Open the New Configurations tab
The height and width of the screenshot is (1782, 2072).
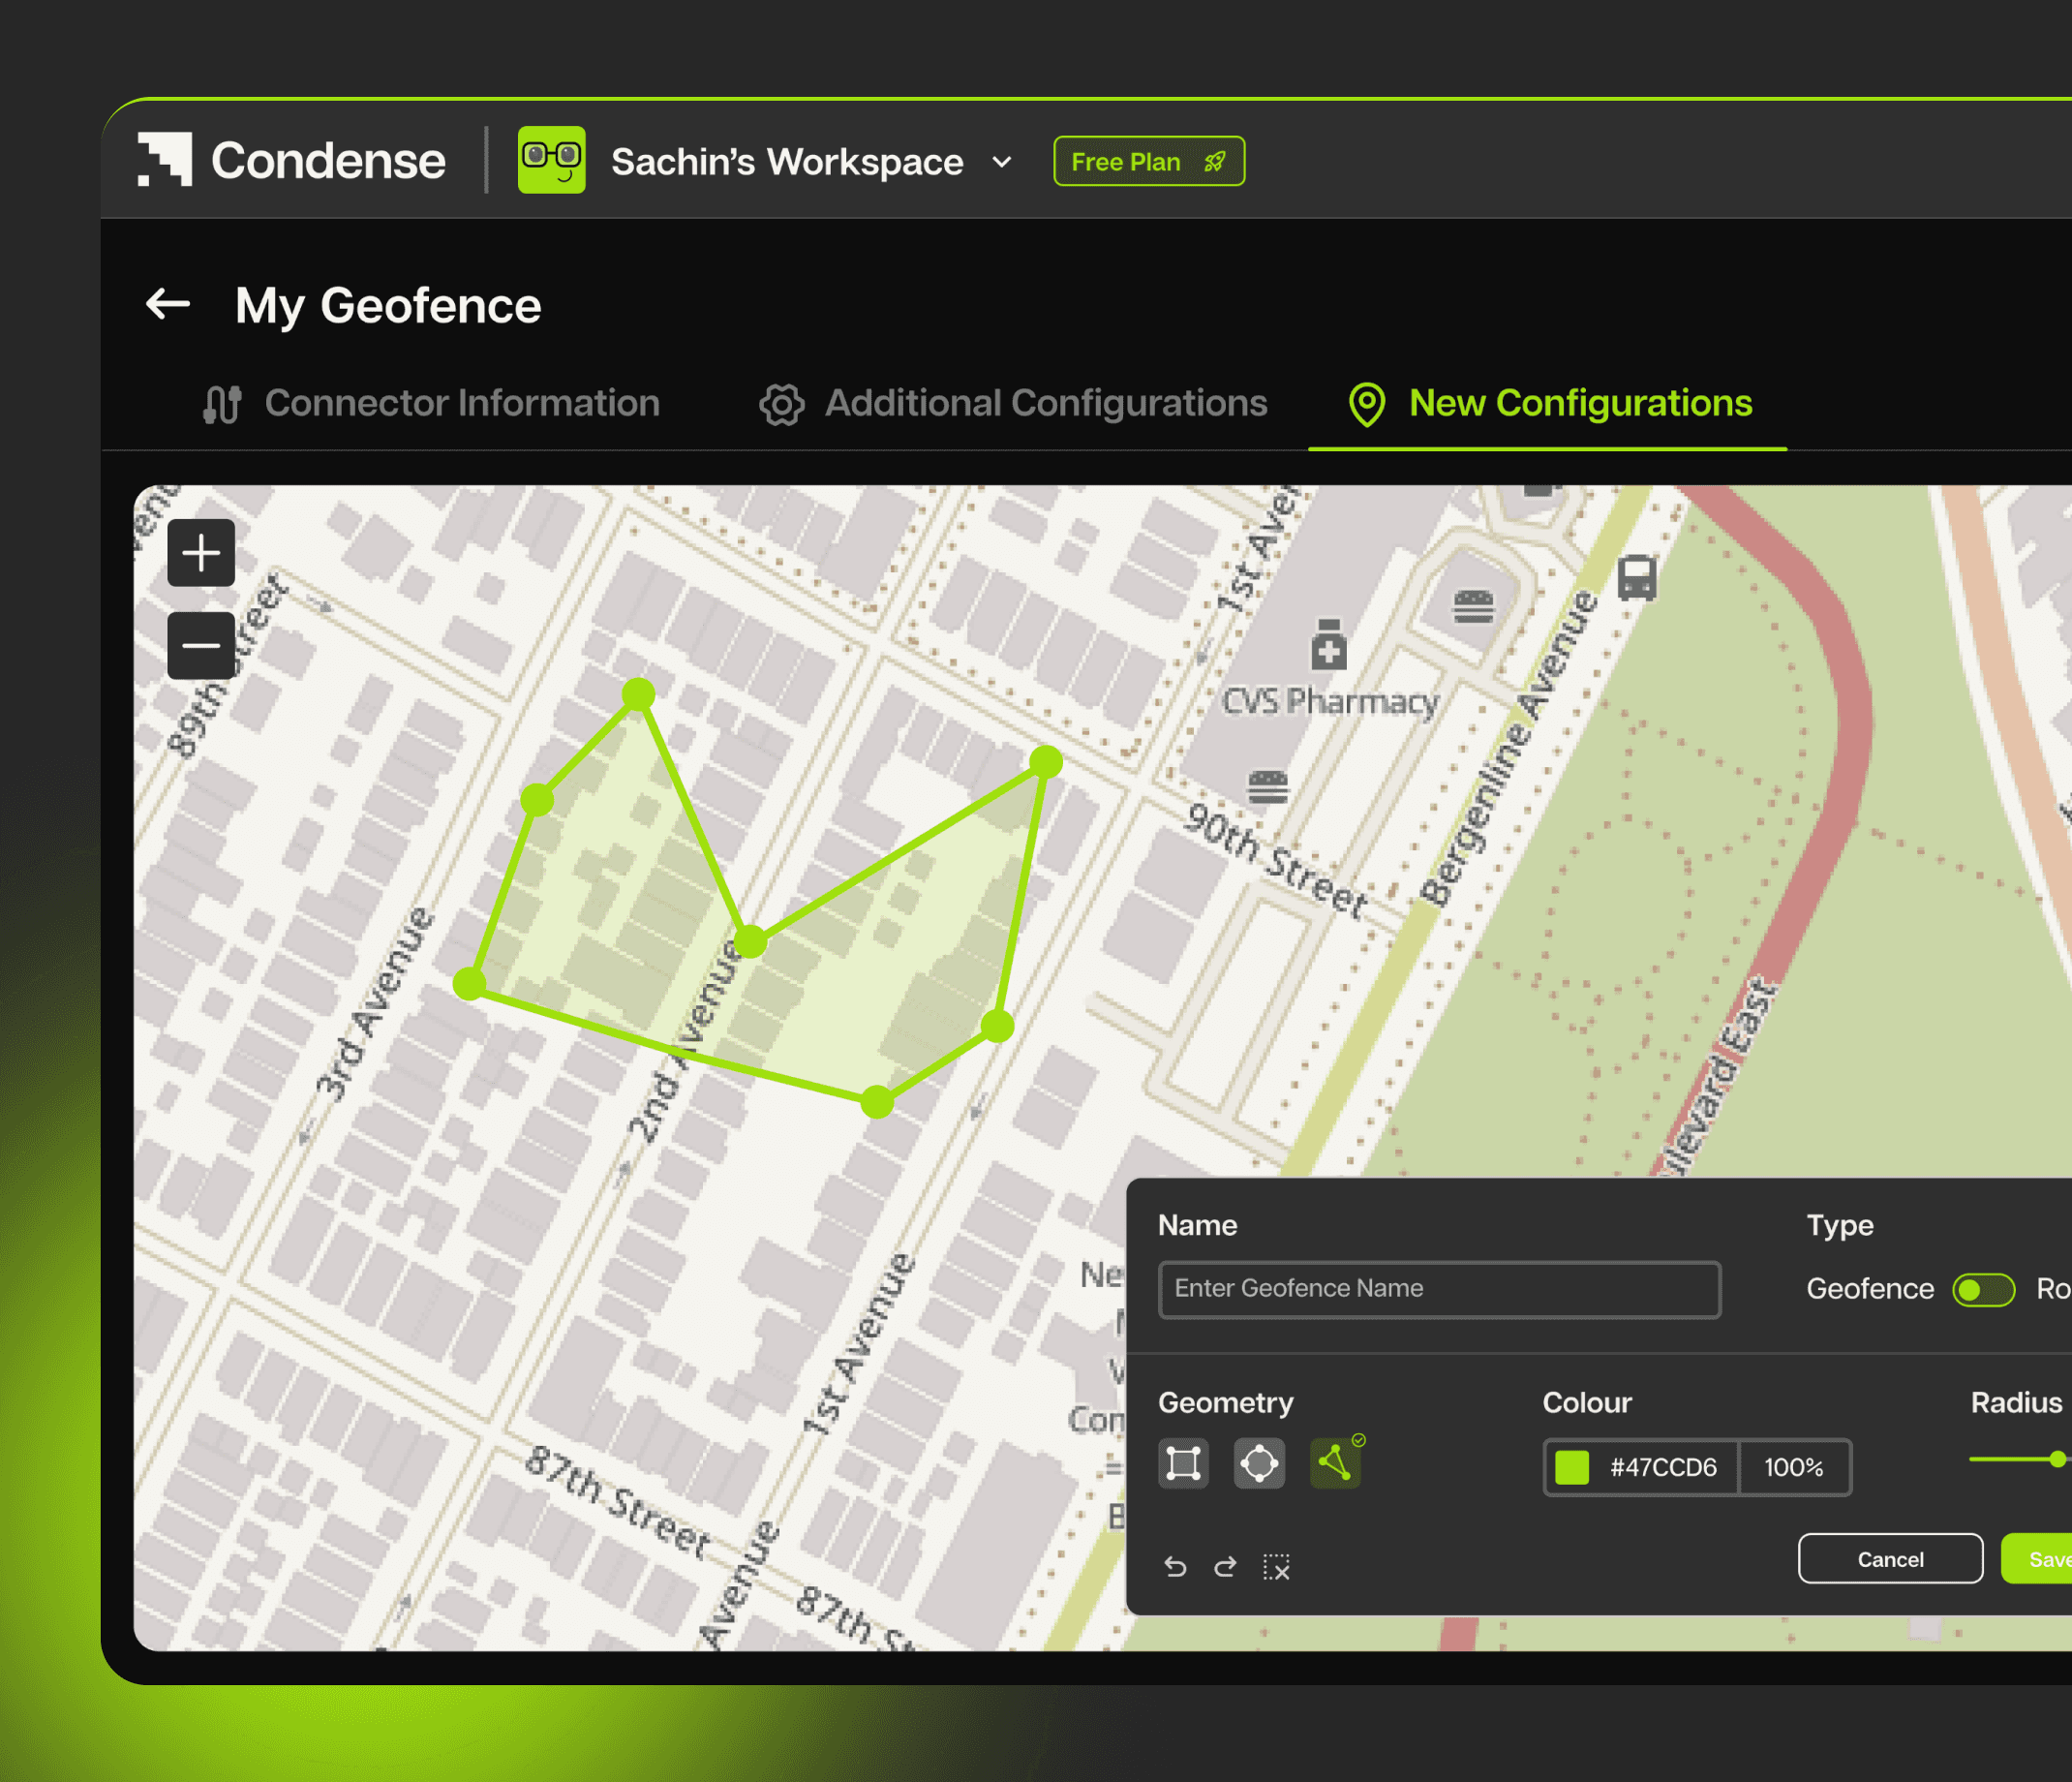1550,404
